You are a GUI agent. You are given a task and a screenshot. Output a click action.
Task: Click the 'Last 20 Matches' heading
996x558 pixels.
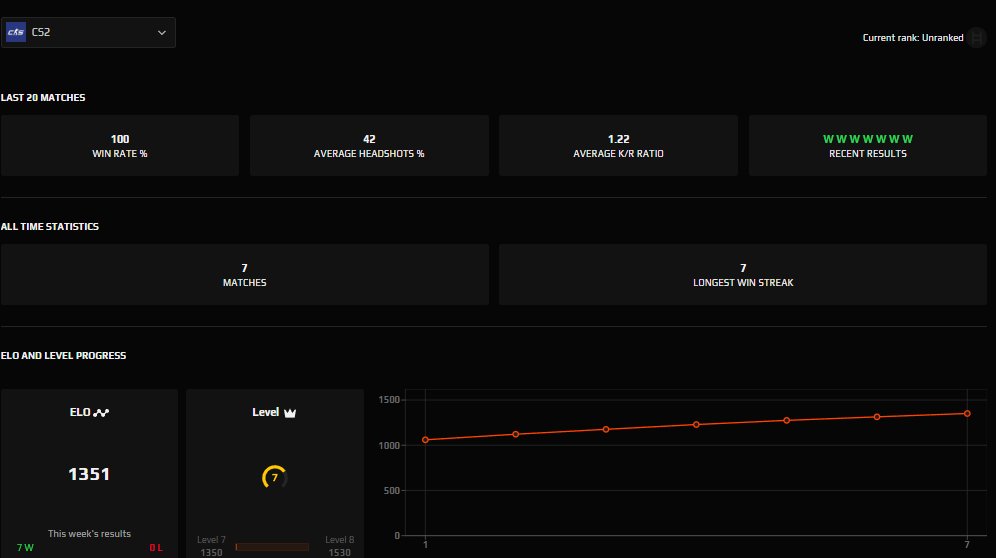point(43,97)
